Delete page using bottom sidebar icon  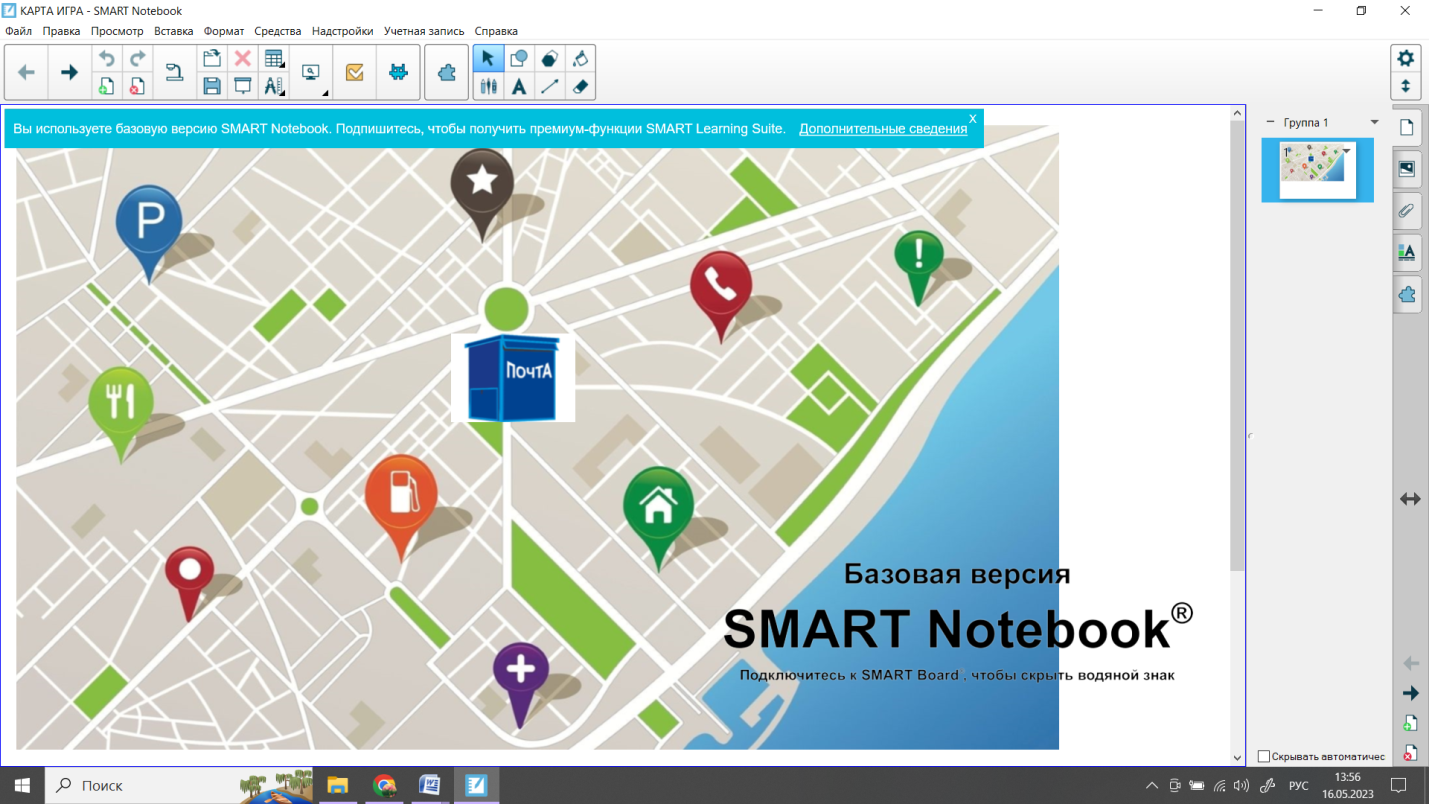click(x=1411, y=753)
